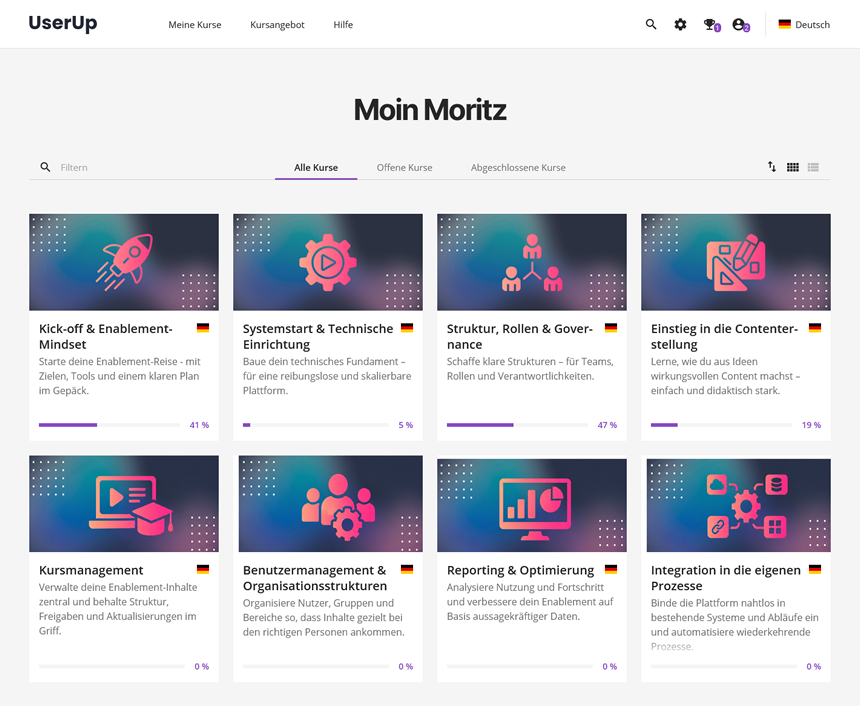The image size is (860, 706).
Task: Click German flag on Benutzermanagement card
Action: click(407, 569)
